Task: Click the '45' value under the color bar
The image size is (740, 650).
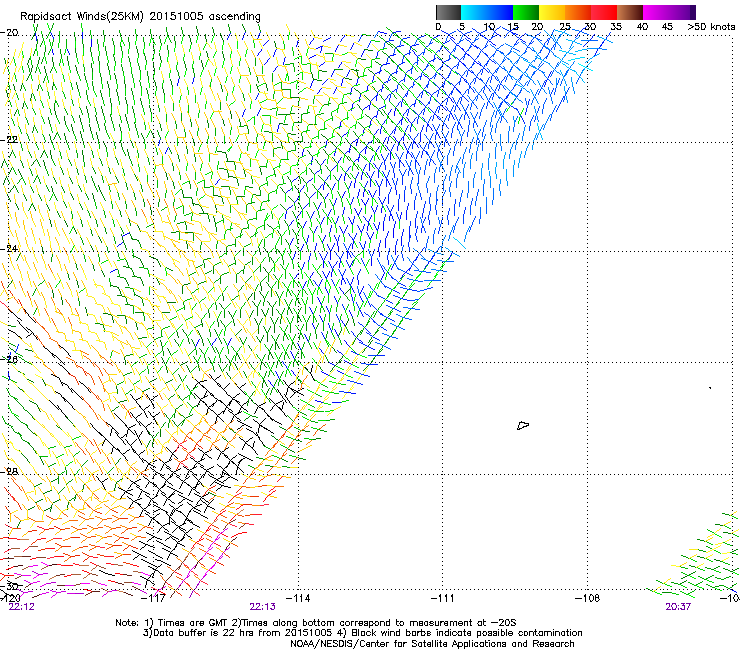Action: click(667, 27)
